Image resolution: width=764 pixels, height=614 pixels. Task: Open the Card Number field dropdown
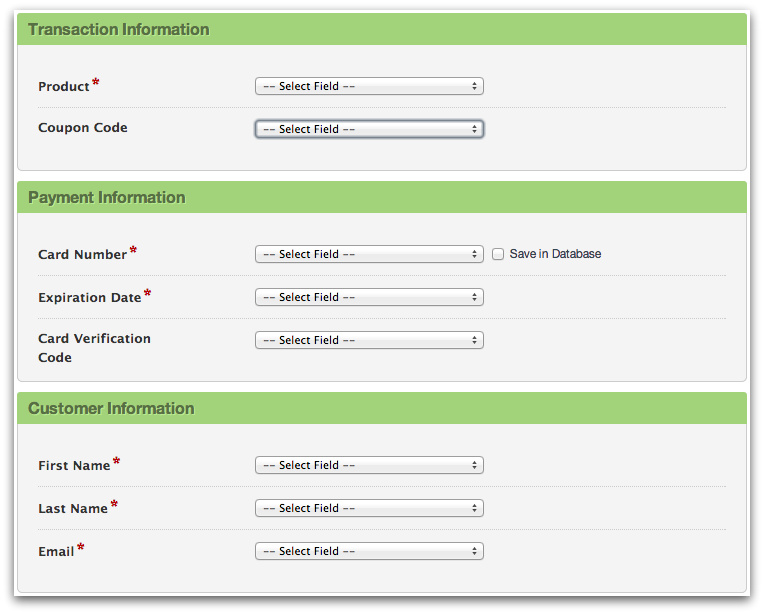tap(369, 255)
